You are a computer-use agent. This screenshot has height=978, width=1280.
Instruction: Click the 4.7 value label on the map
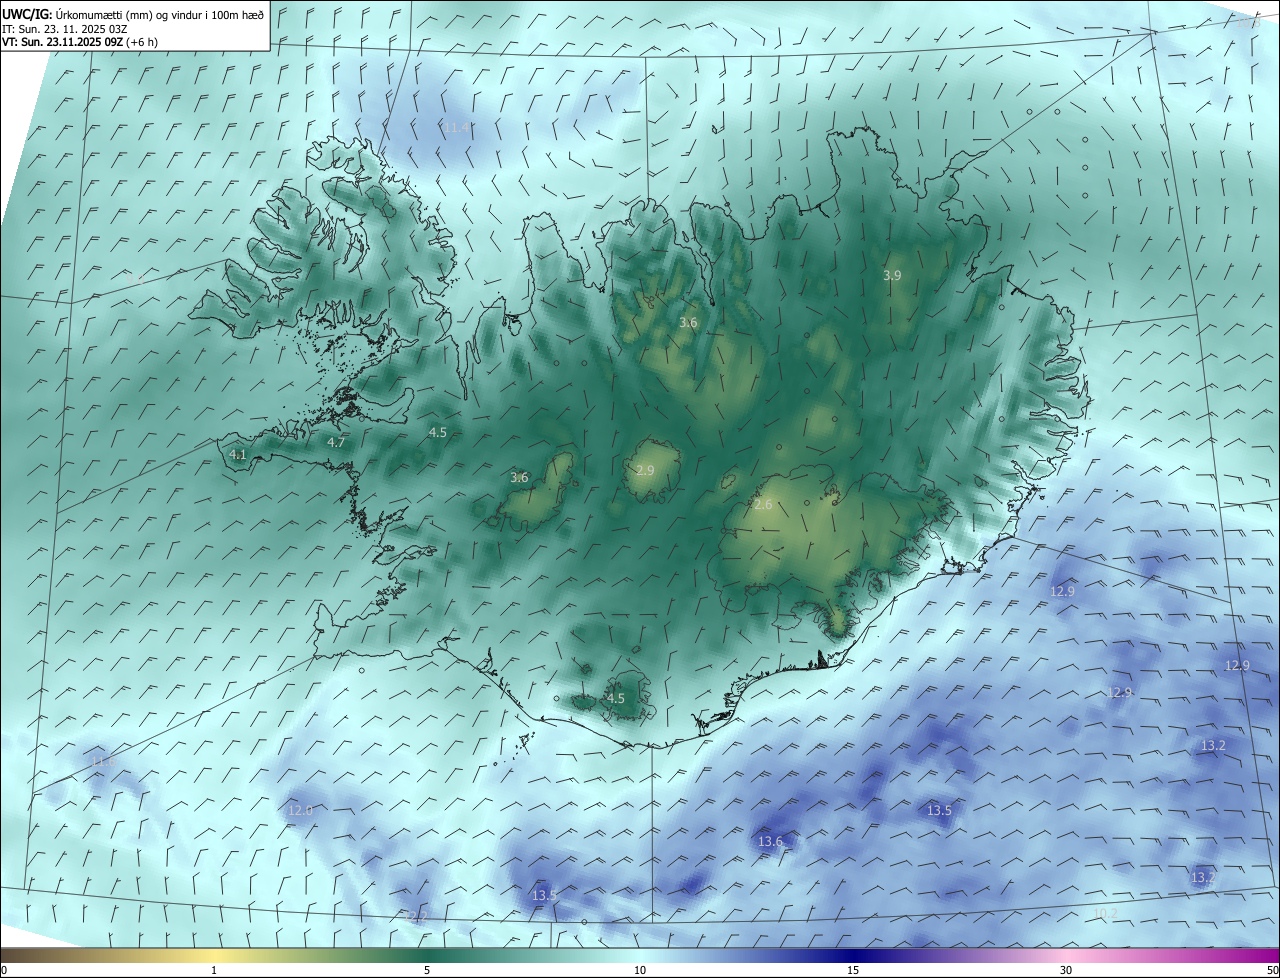coord(336,442)
